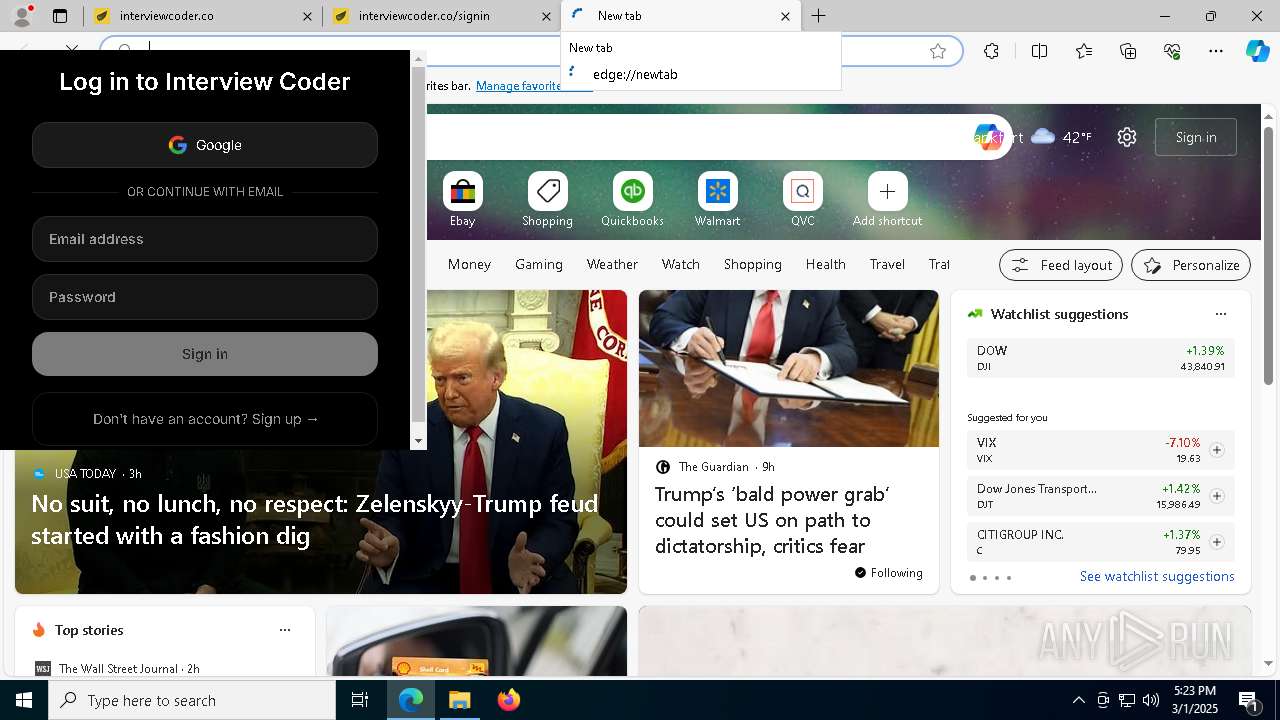Add Dow Jones Transport to watchlist
This screenshot has width=1280, height=720.
(x=1216, y=496)
